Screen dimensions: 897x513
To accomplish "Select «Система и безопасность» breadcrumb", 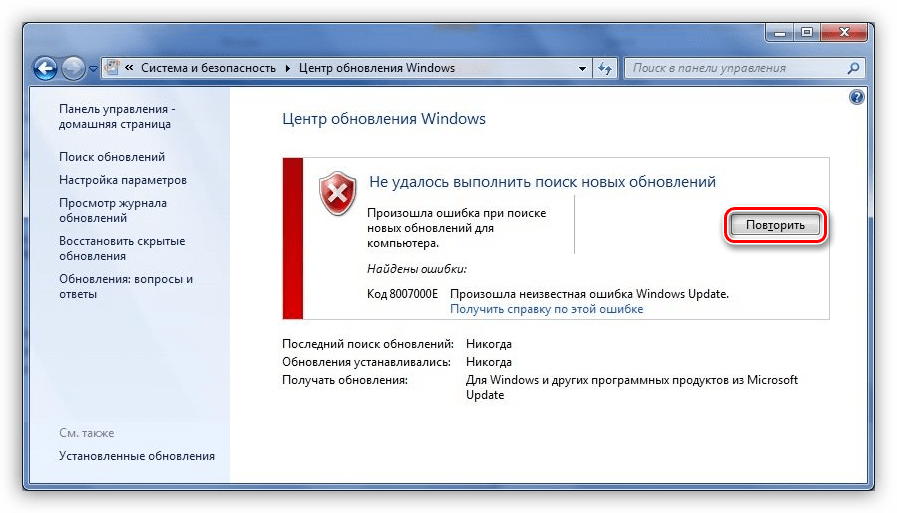I will point(210,69).
